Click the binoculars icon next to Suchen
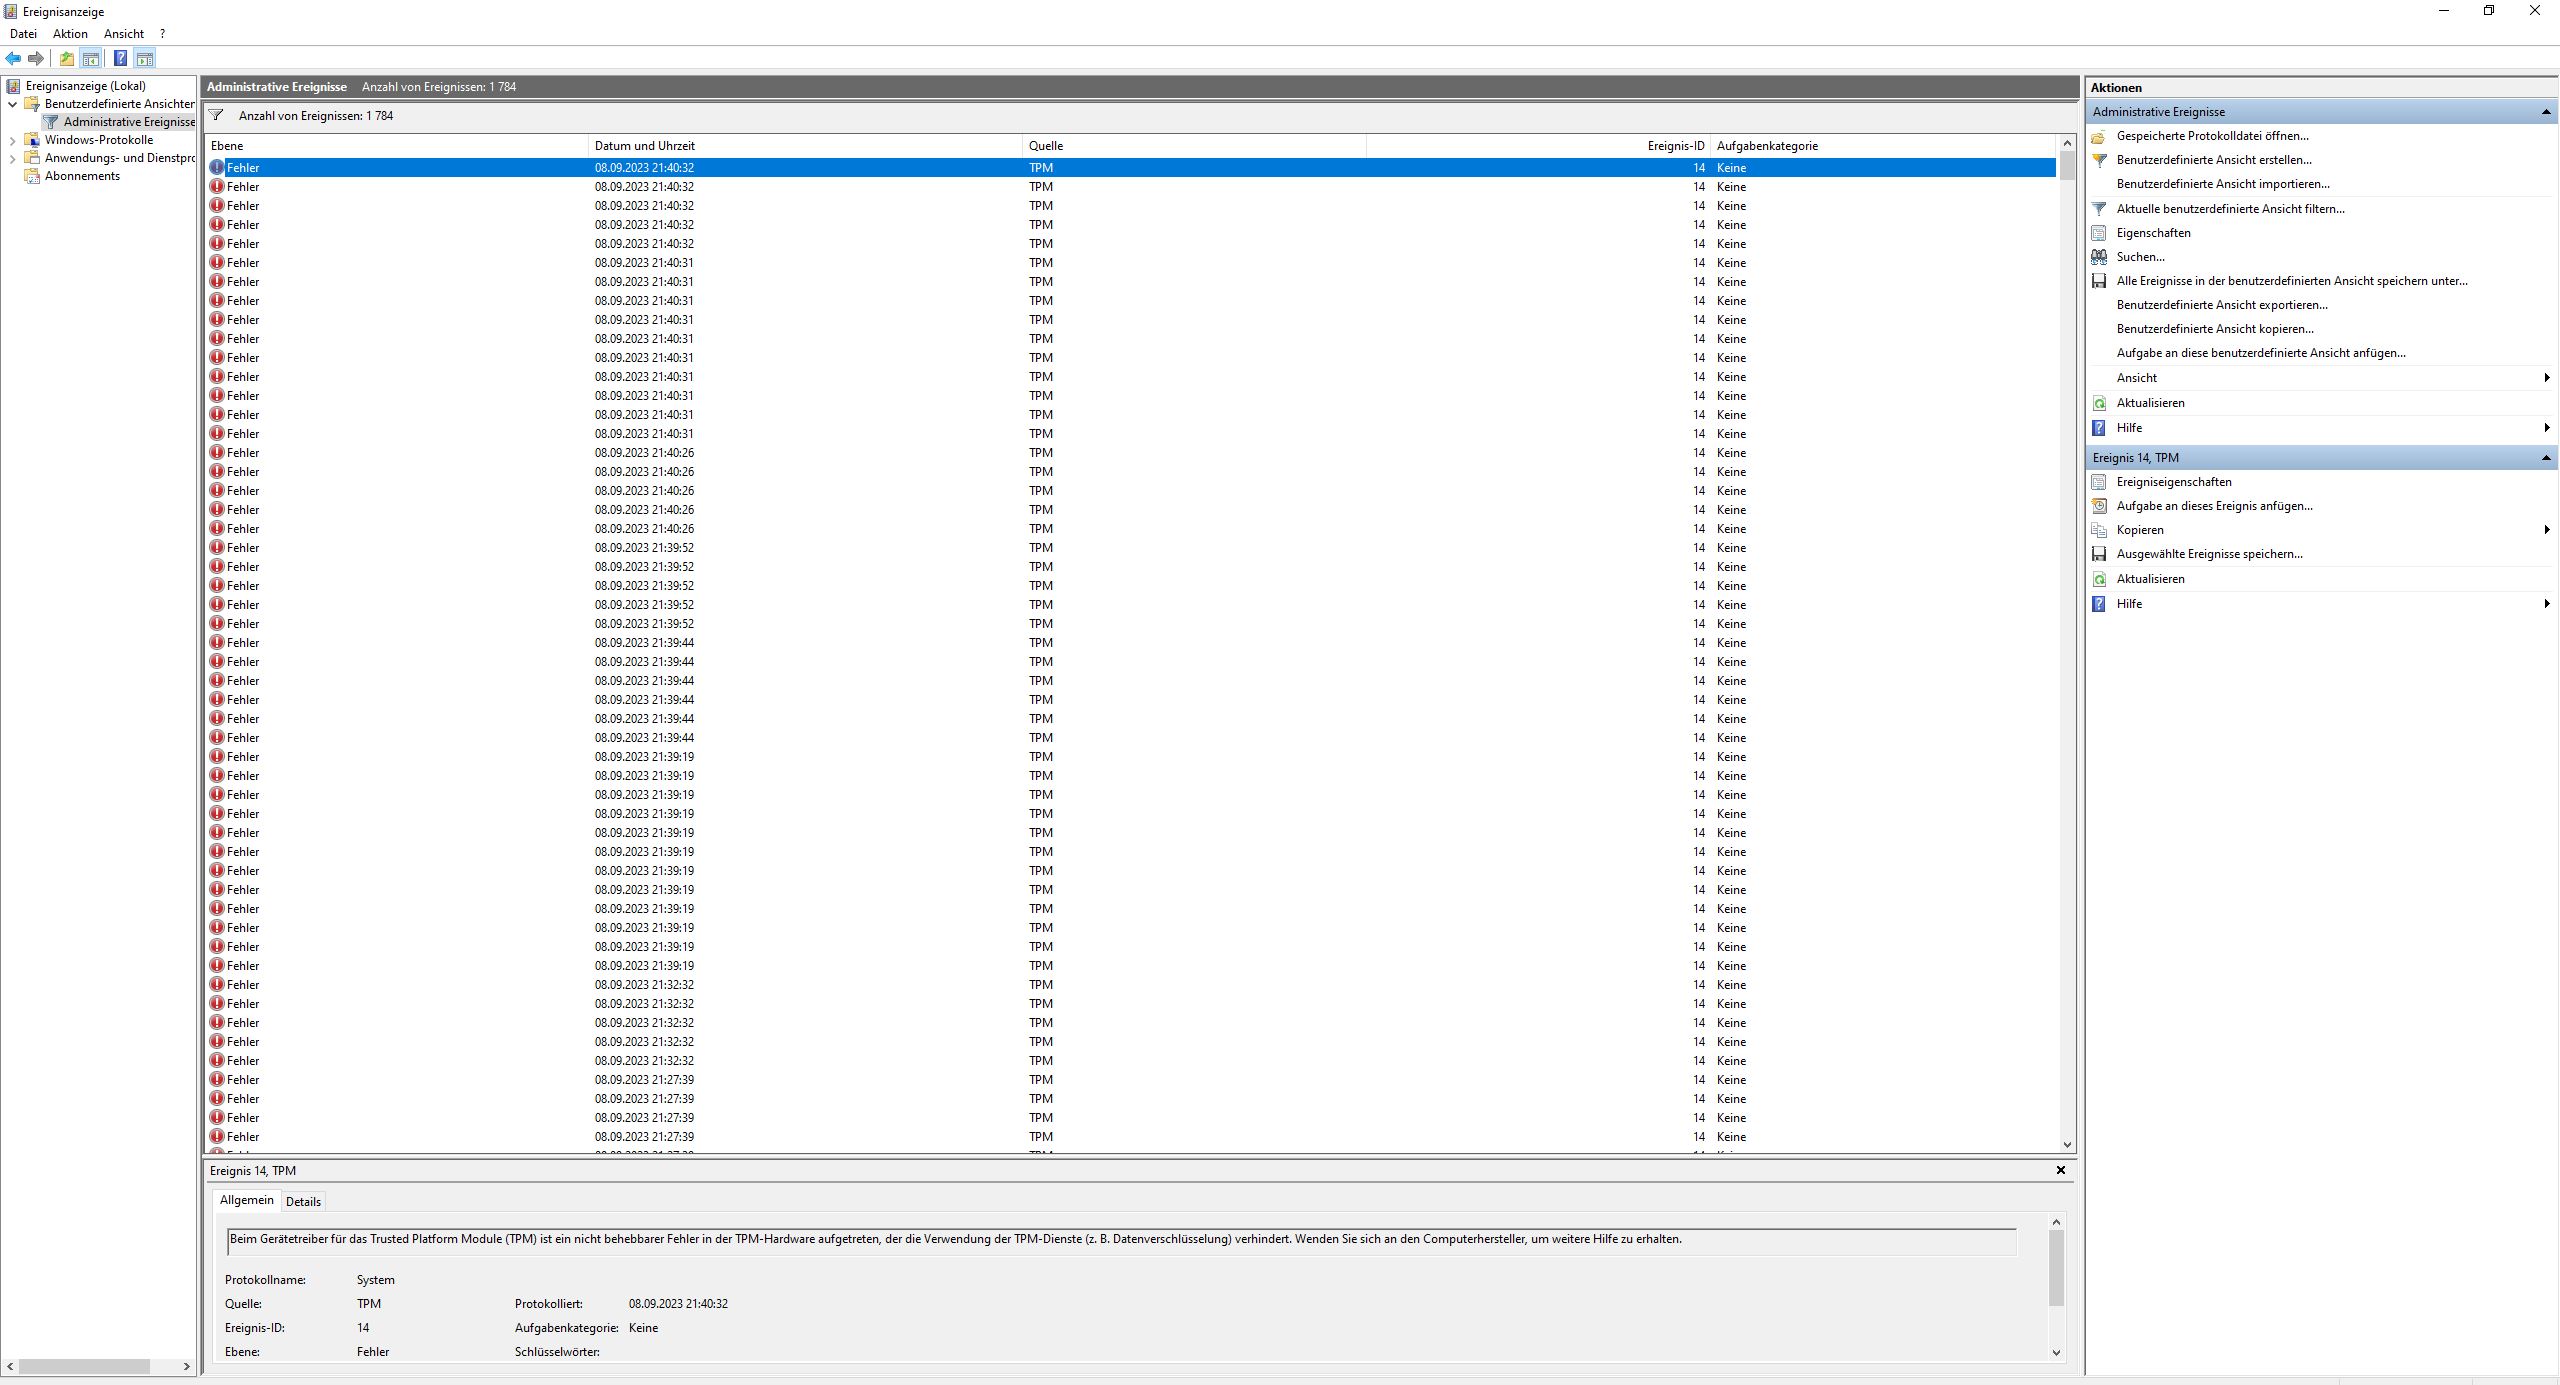 pyautogui.click(x=2099, y=257)
